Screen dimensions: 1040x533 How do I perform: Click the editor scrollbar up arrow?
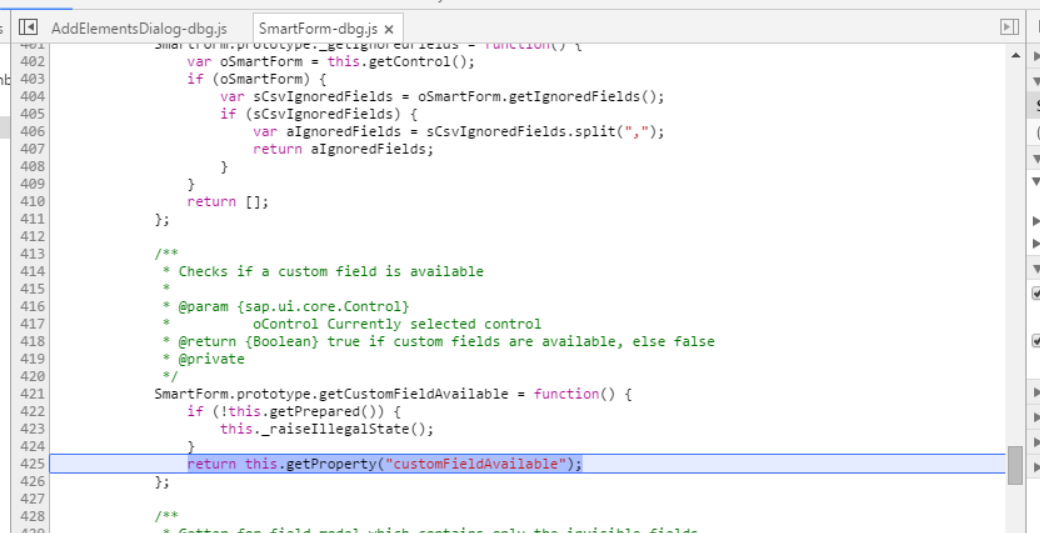1015,56
